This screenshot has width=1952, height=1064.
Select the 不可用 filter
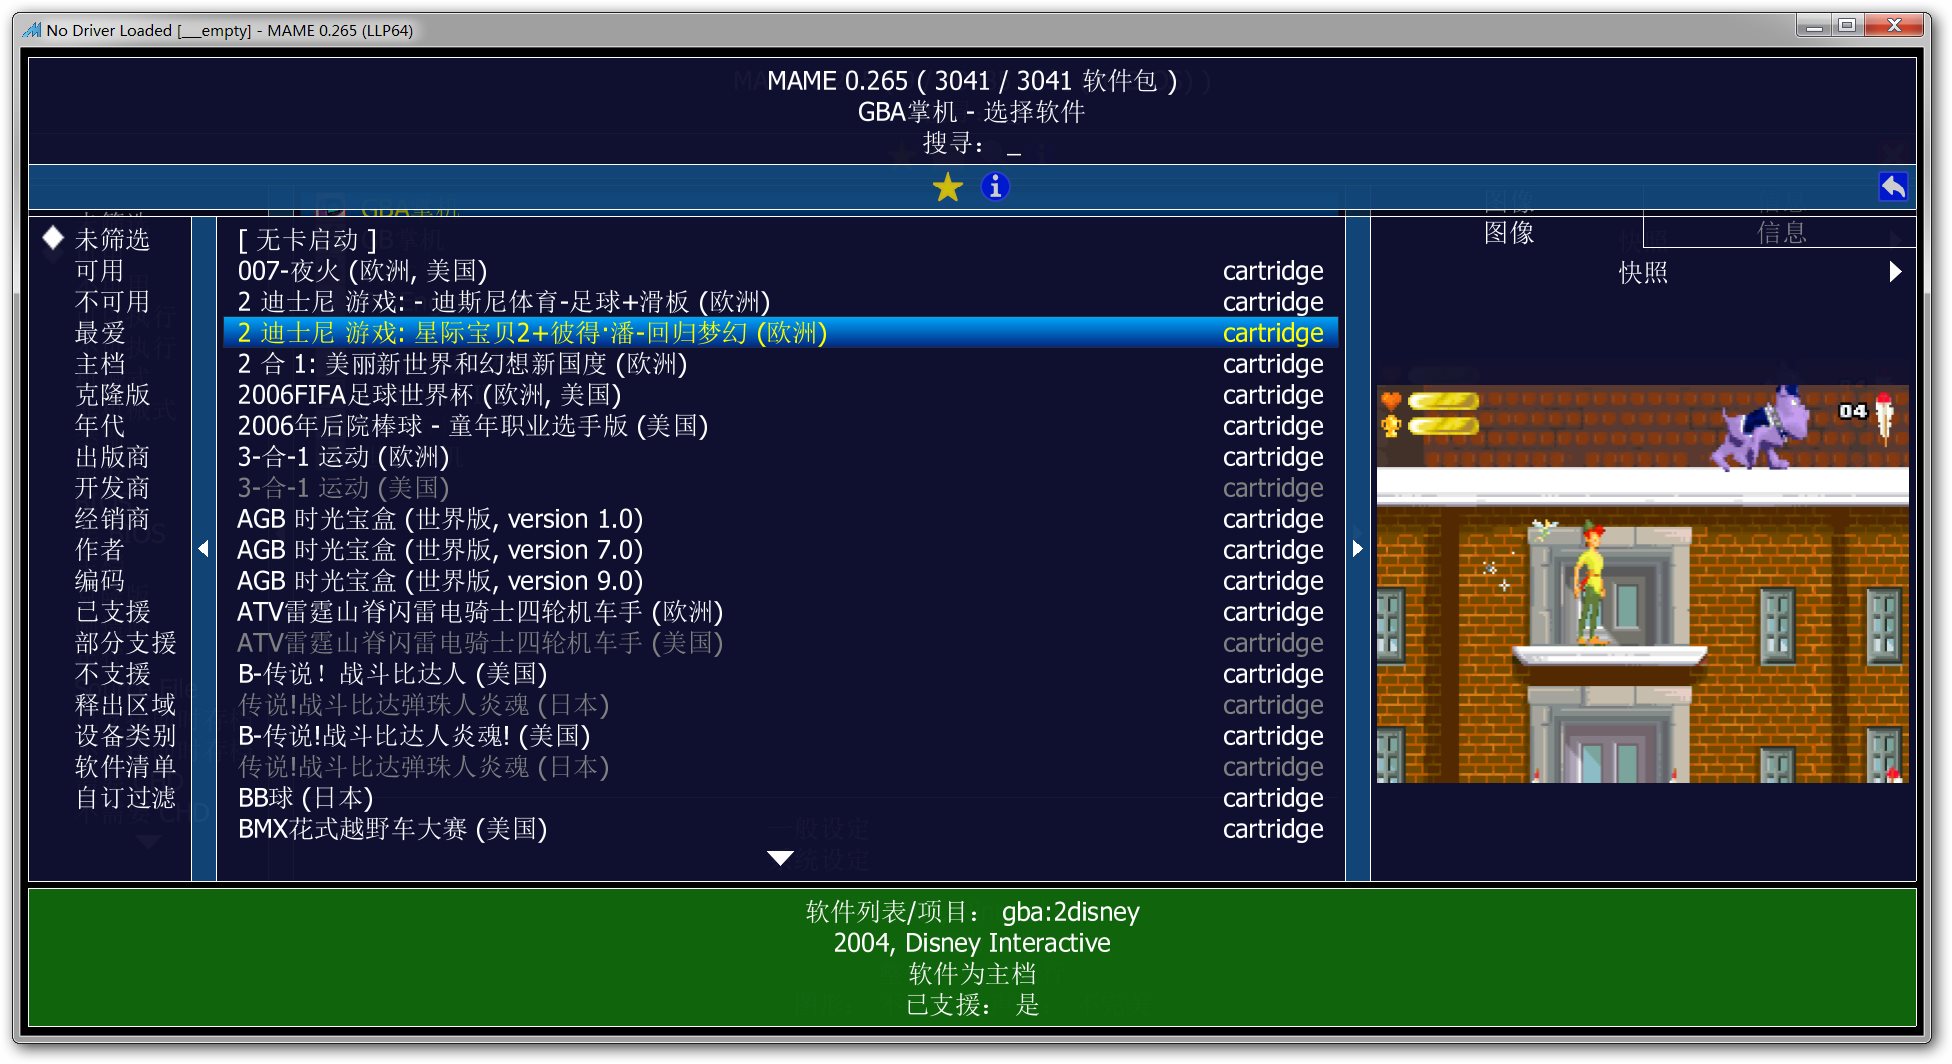click(x=112, y=302)
